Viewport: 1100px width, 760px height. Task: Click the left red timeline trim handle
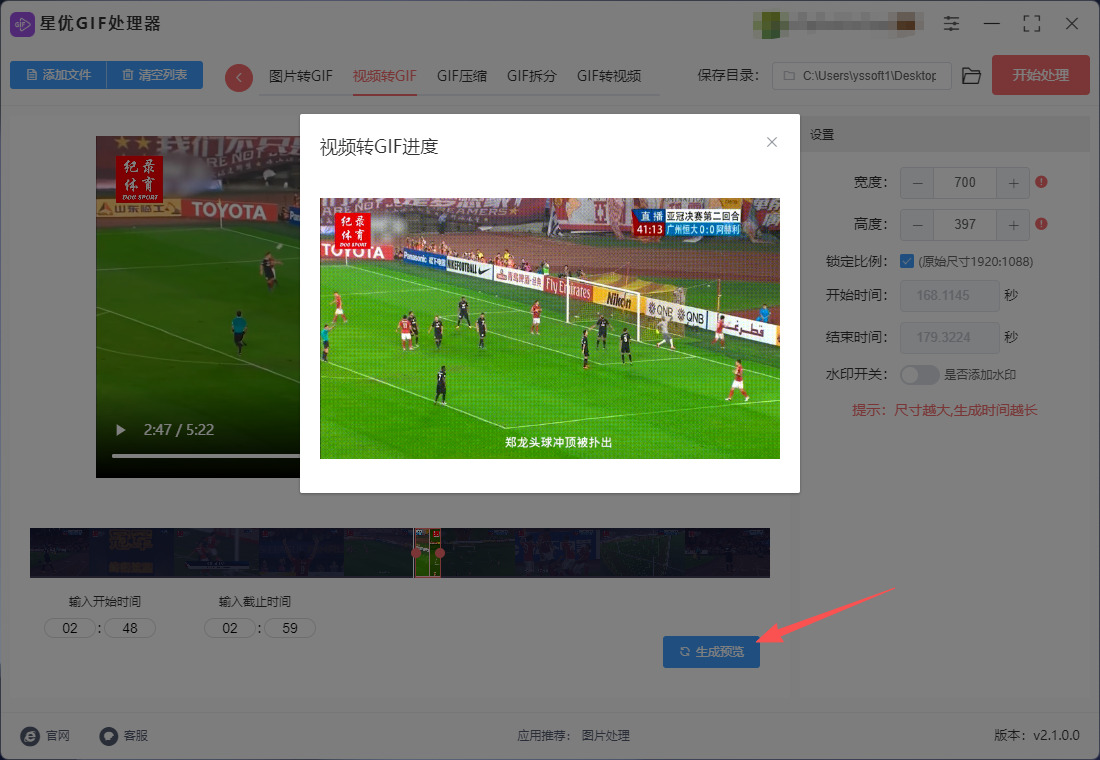pyautogui.click(x=416, y=553)
